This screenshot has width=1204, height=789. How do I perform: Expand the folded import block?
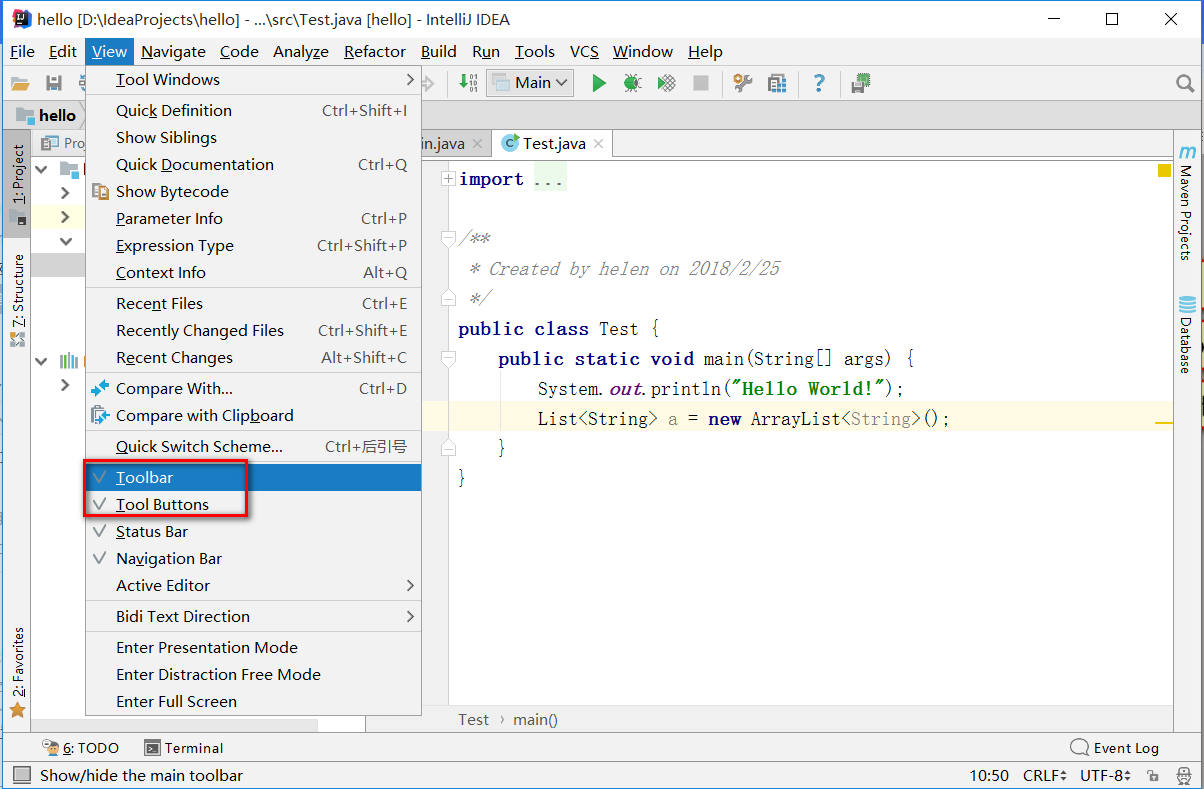tap(448, 179)
